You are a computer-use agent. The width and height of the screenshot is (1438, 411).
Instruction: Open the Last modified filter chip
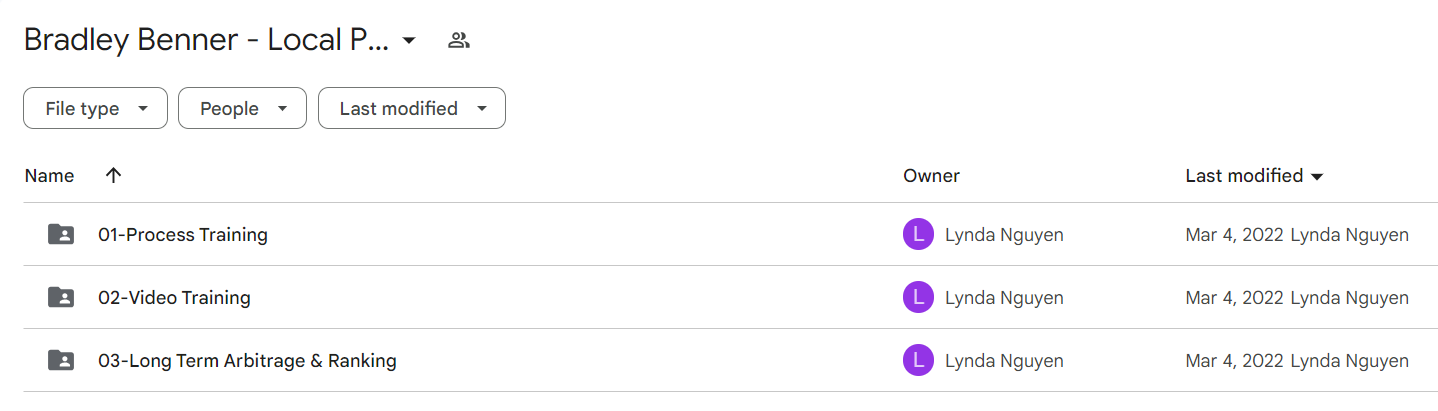(x=412, y=108)
